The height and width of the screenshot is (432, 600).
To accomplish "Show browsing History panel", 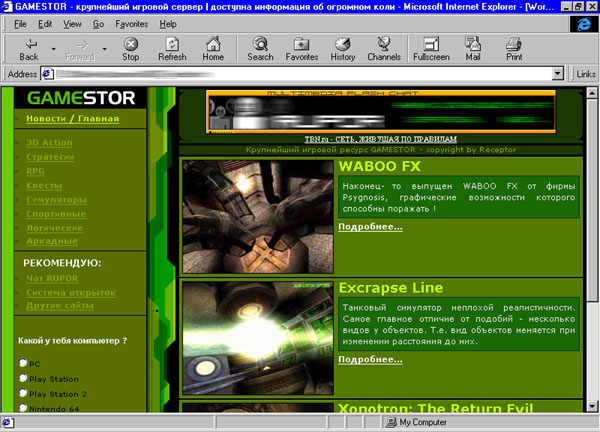I will click(343, 49).
